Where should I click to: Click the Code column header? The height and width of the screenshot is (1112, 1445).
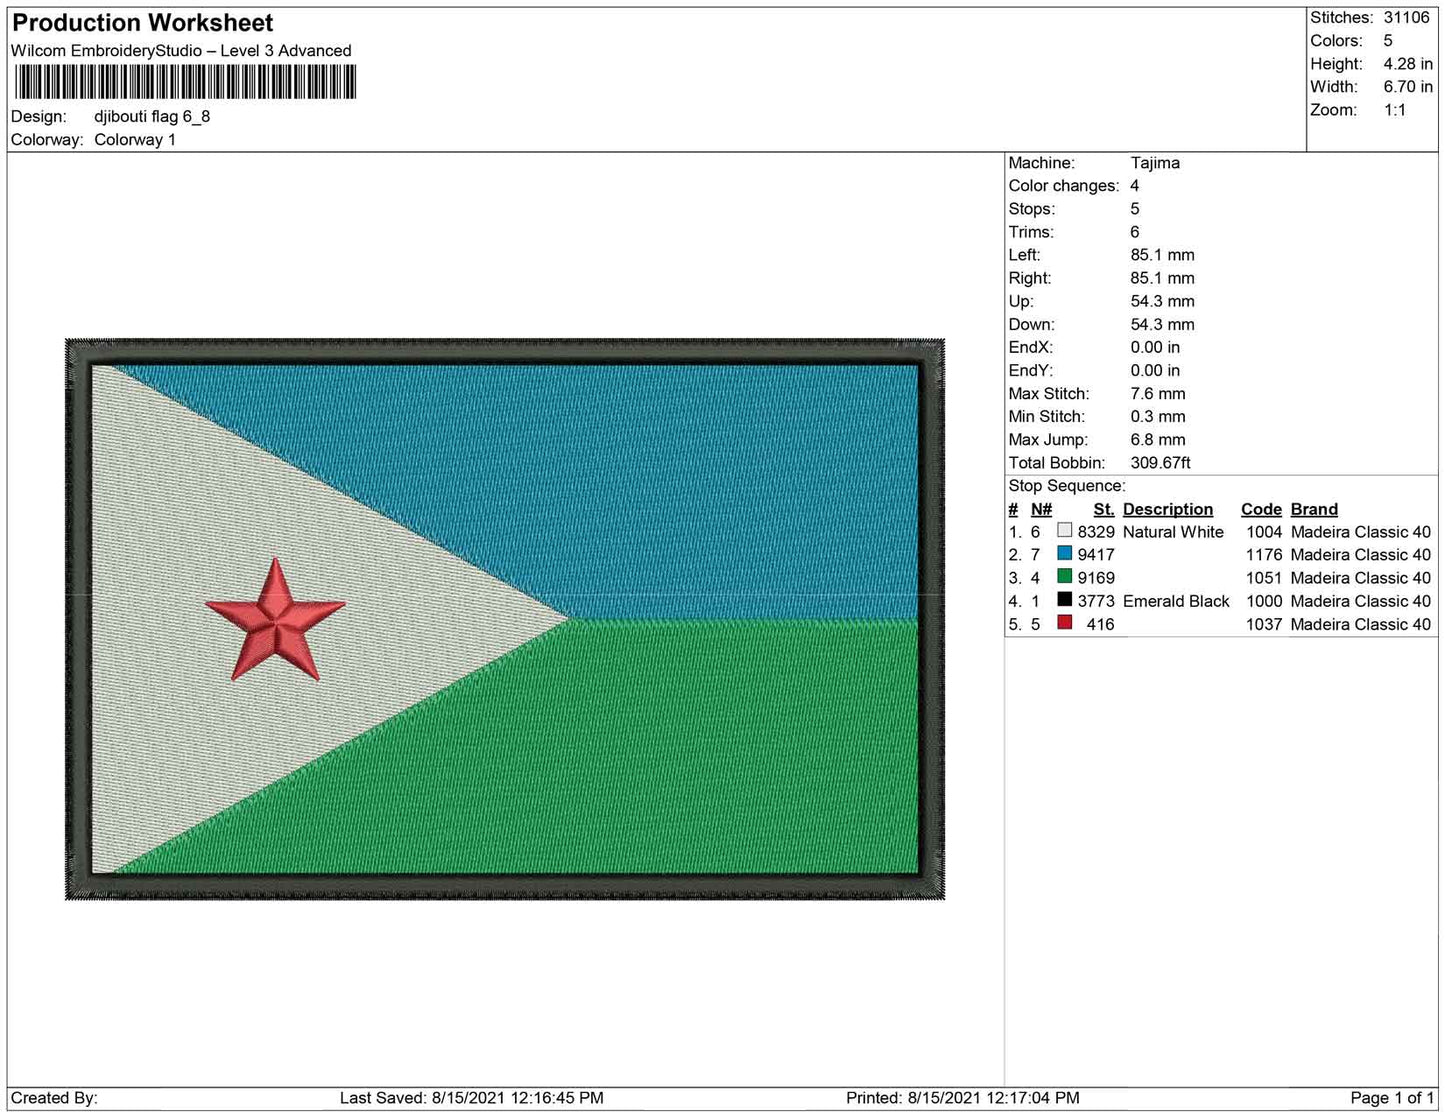coord(1261,509)
